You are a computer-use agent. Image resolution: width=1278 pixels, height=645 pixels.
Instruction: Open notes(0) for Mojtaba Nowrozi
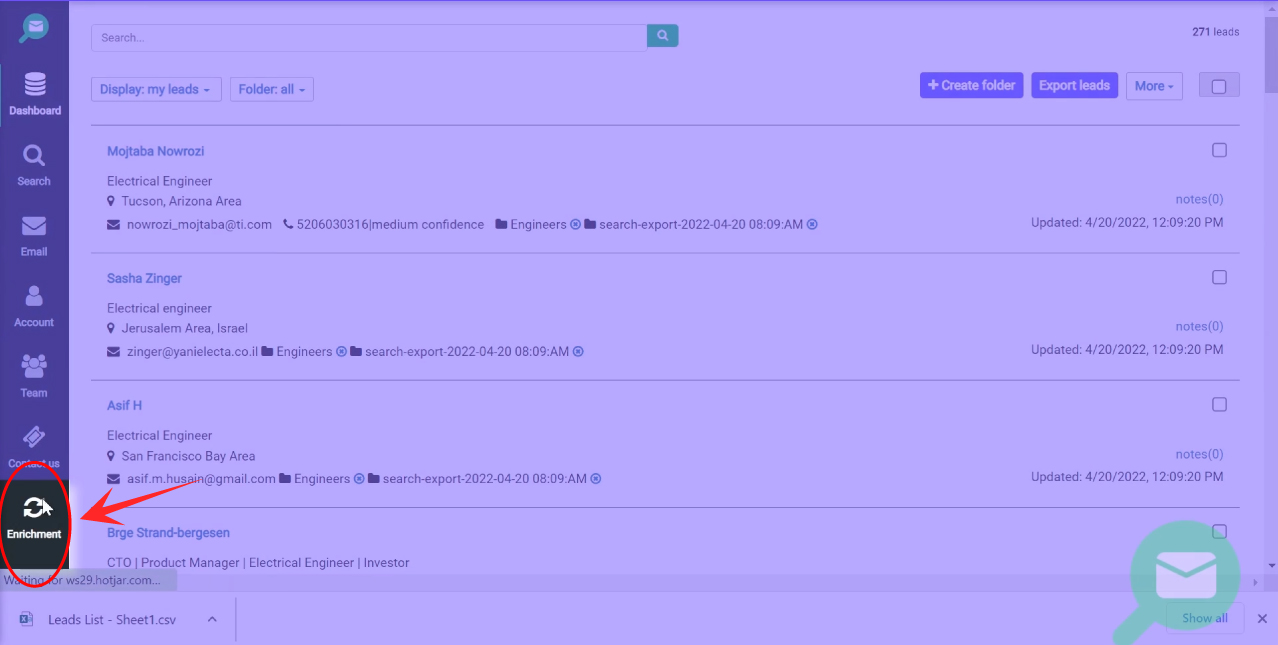(x=1199, y=199)
